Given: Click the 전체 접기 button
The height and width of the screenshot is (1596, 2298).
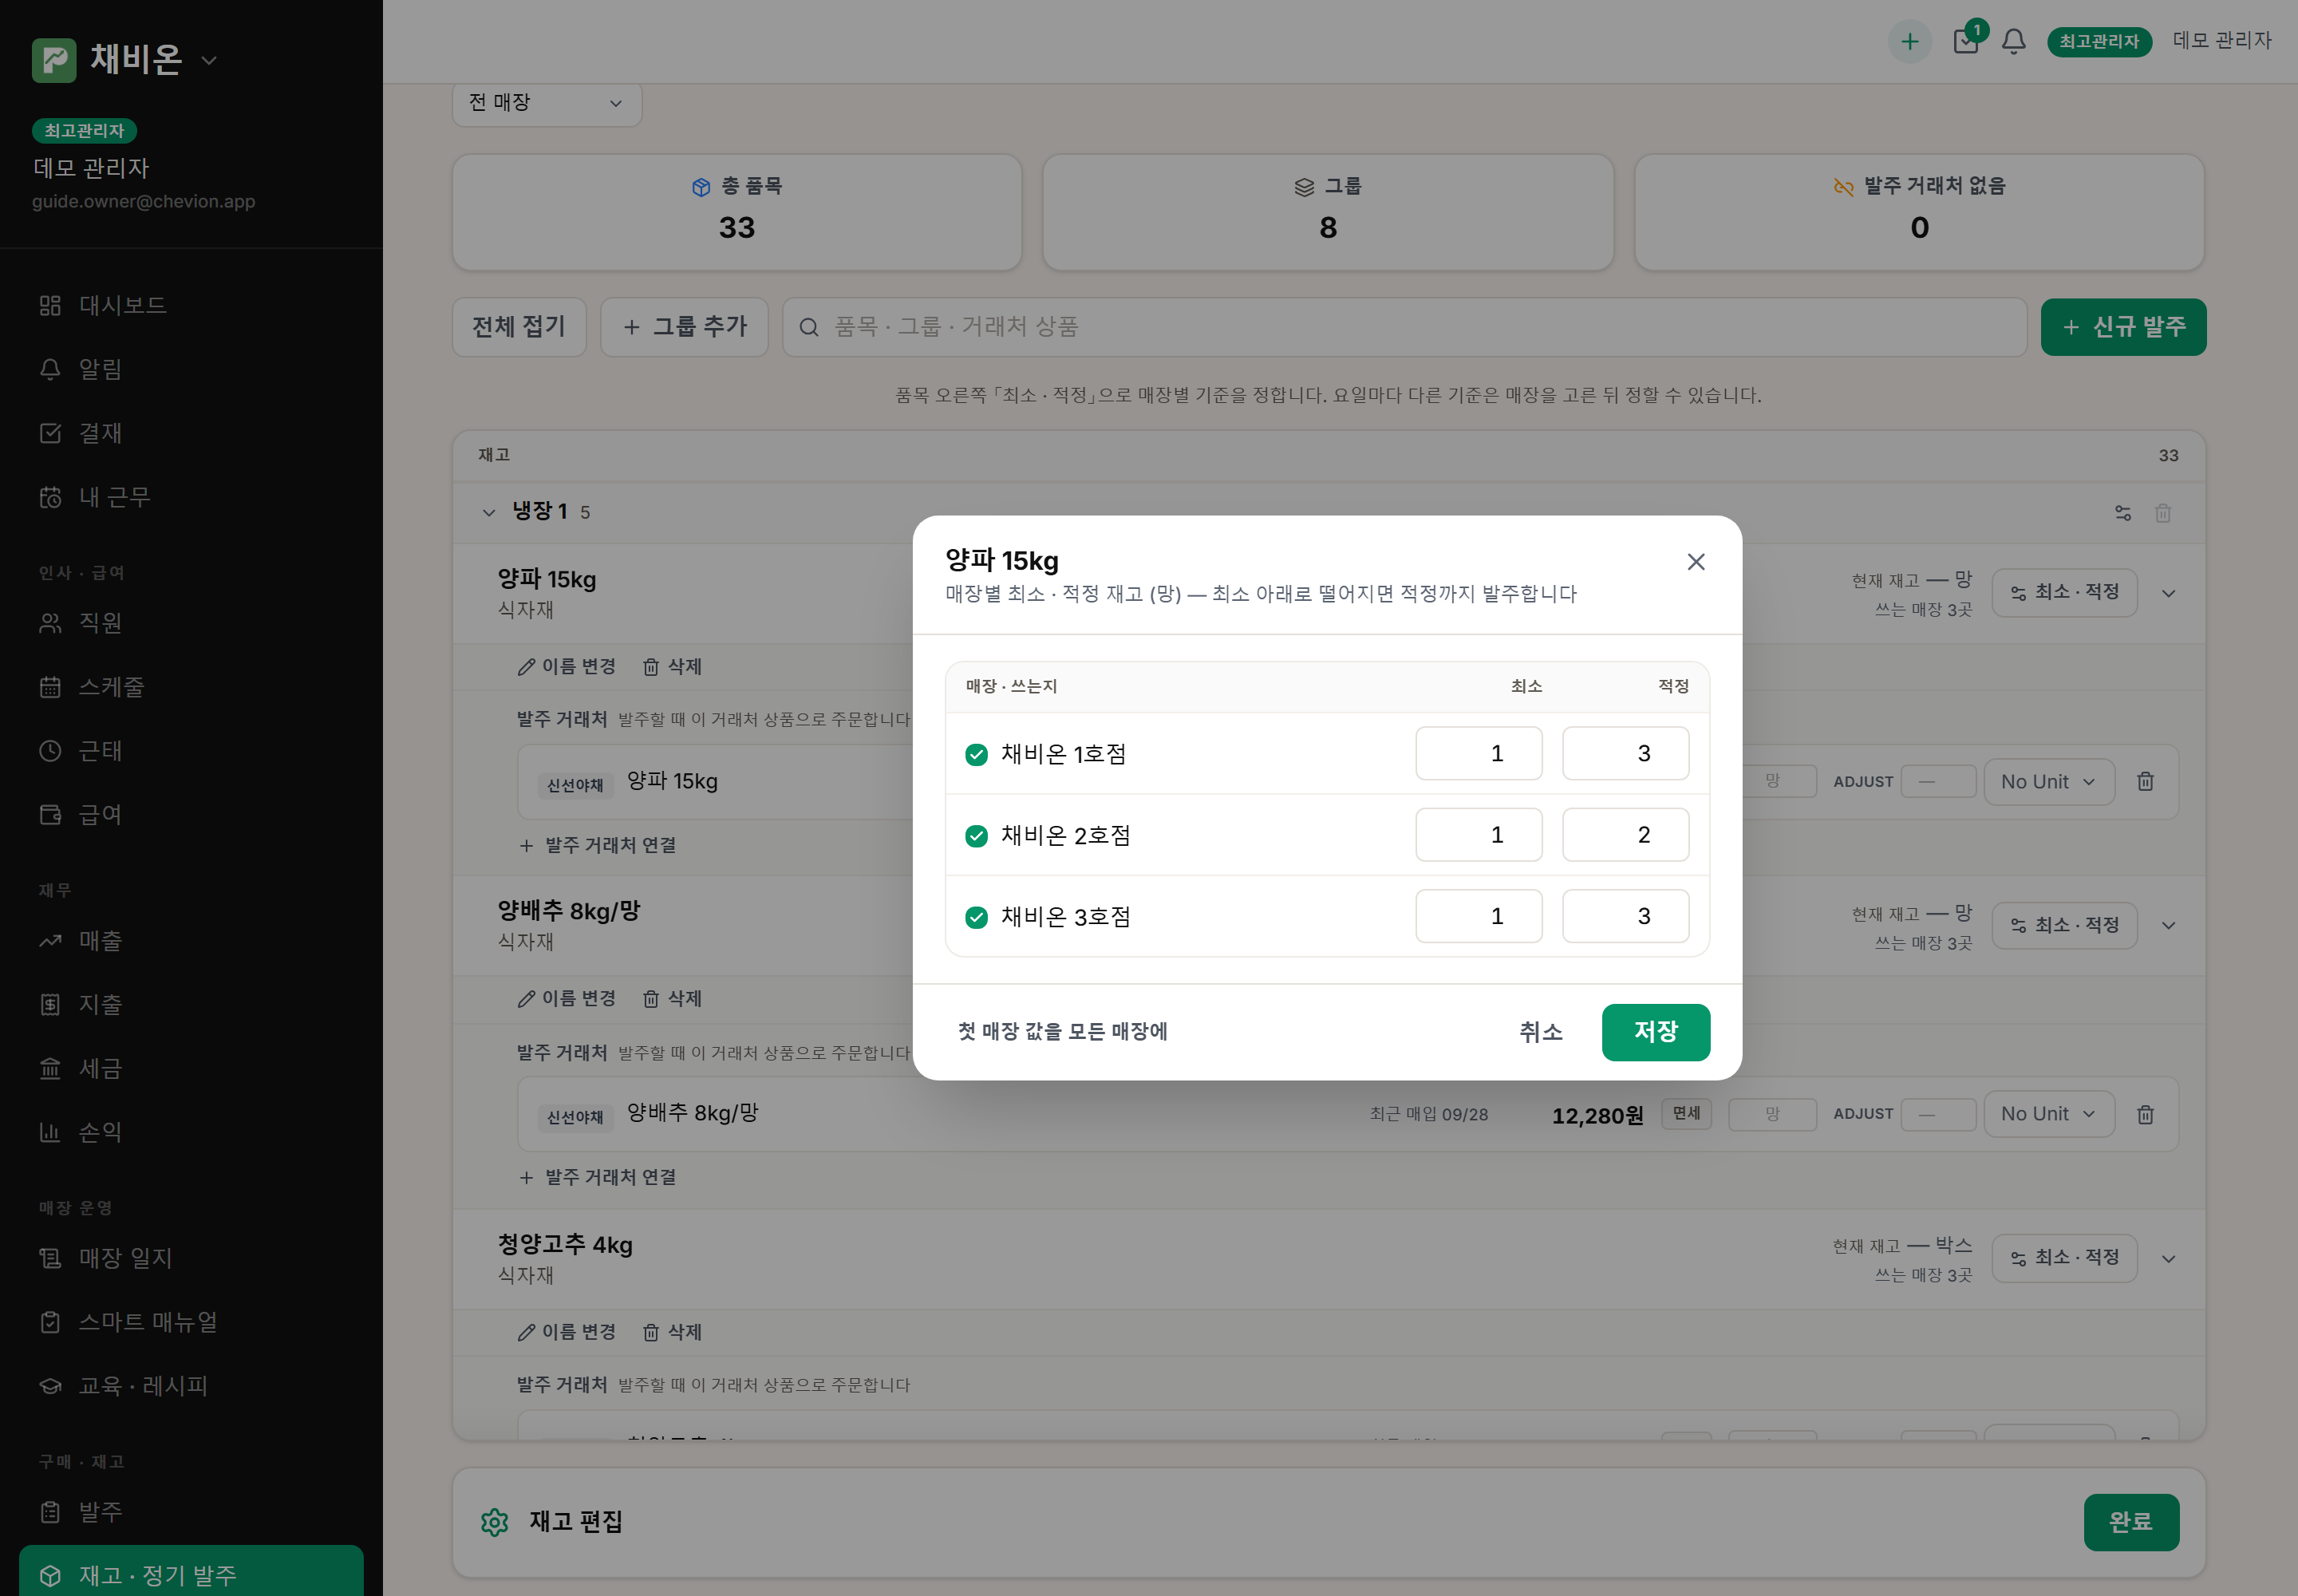Looking at the screenshot, I should click(x=519, y=327).
